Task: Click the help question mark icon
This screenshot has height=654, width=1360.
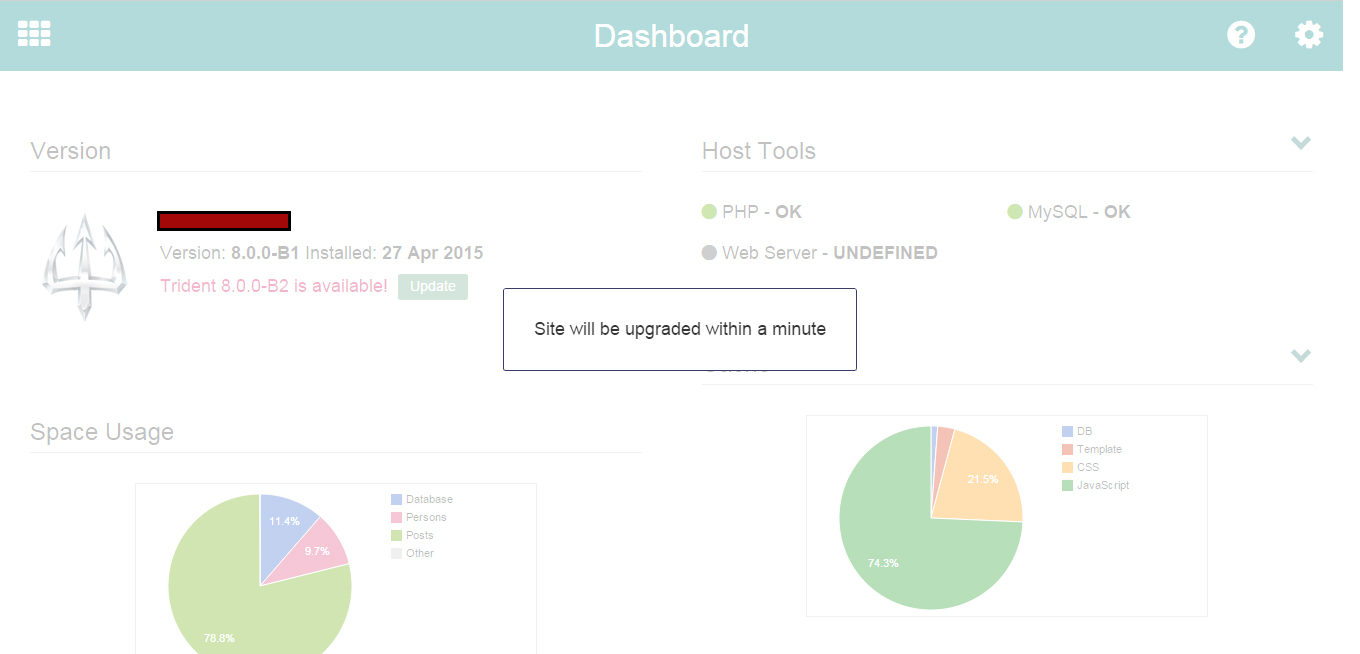Action: (x=1241, y=35)
